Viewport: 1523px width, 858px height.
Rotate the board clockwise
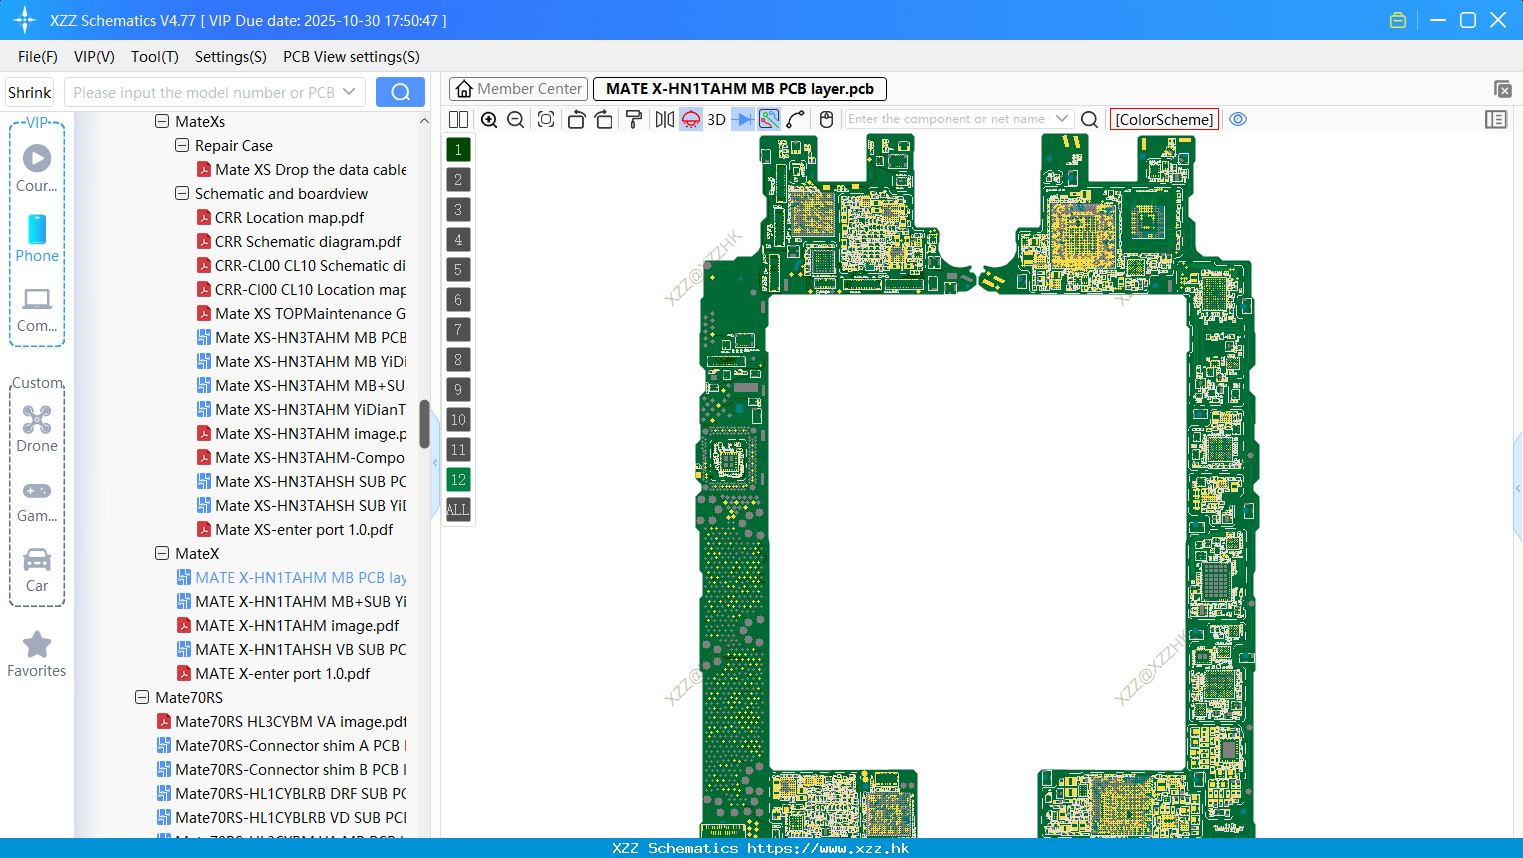coord(603,119)
